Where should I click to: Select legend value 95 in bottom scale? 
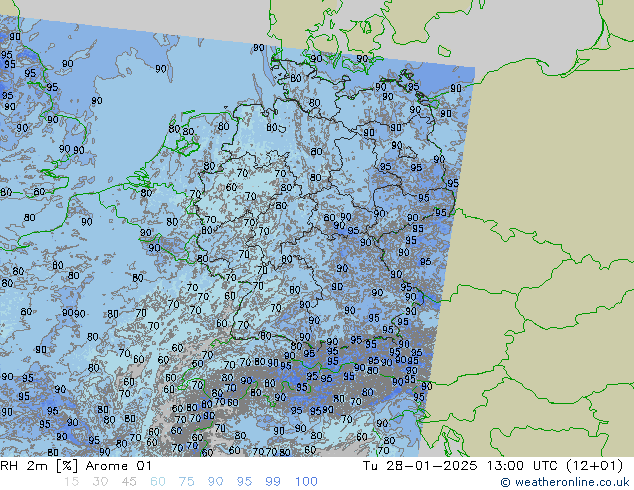pos(244,482)
